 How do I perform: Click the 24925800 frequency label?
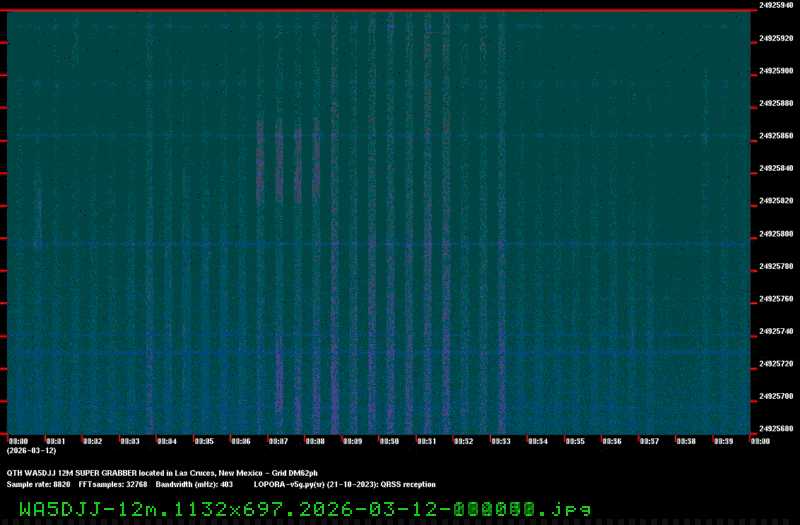point(776,234)
